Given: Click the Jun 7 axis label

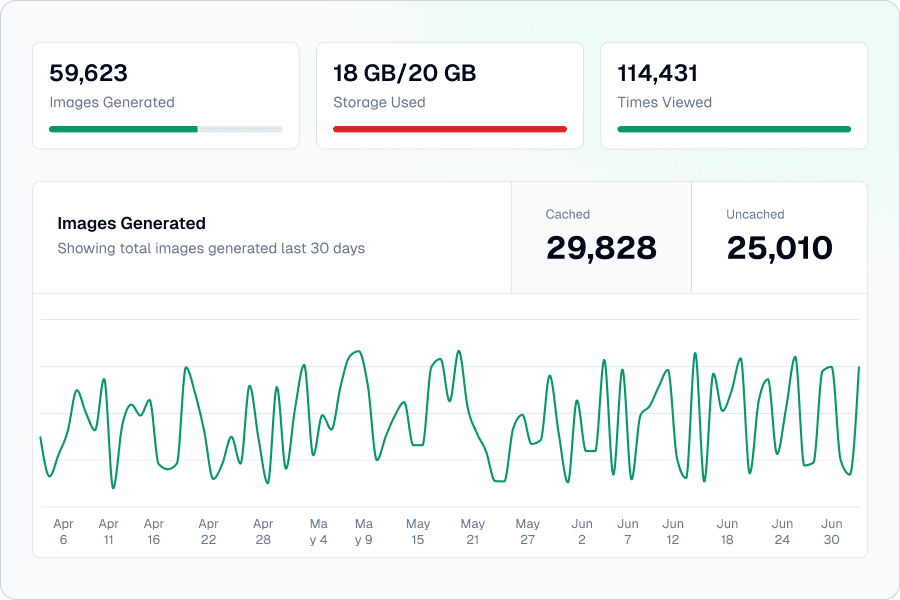Looking at the screenshot, I should pyautogui.click(x=628, y=532).
